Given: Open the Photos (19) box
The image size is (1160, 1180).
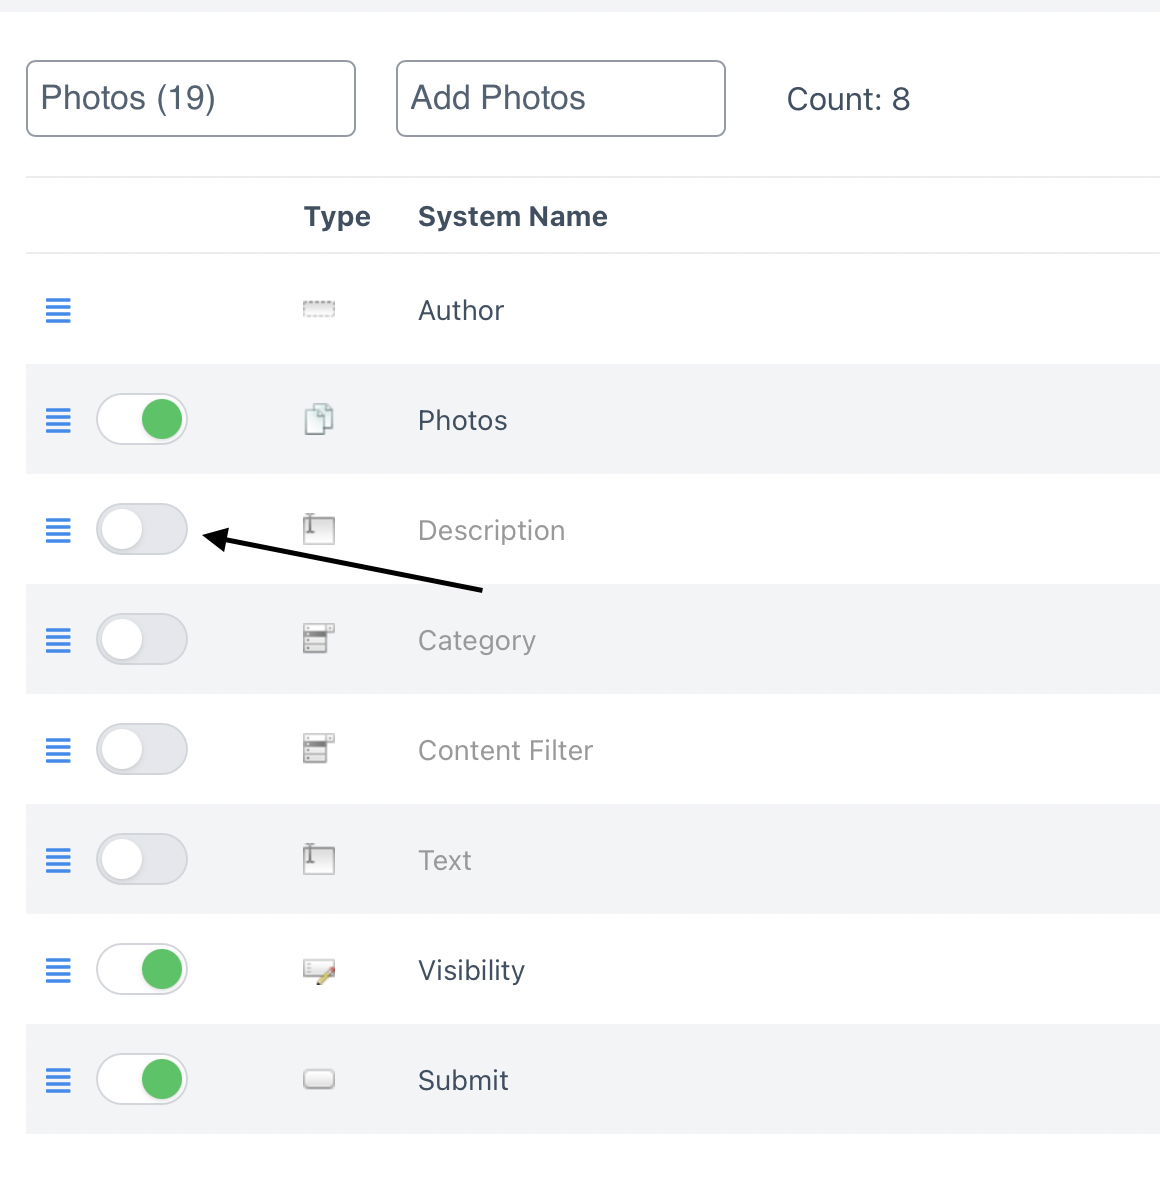Looking at the screenshot, I should pyautogui.click(x=191, y=98).
